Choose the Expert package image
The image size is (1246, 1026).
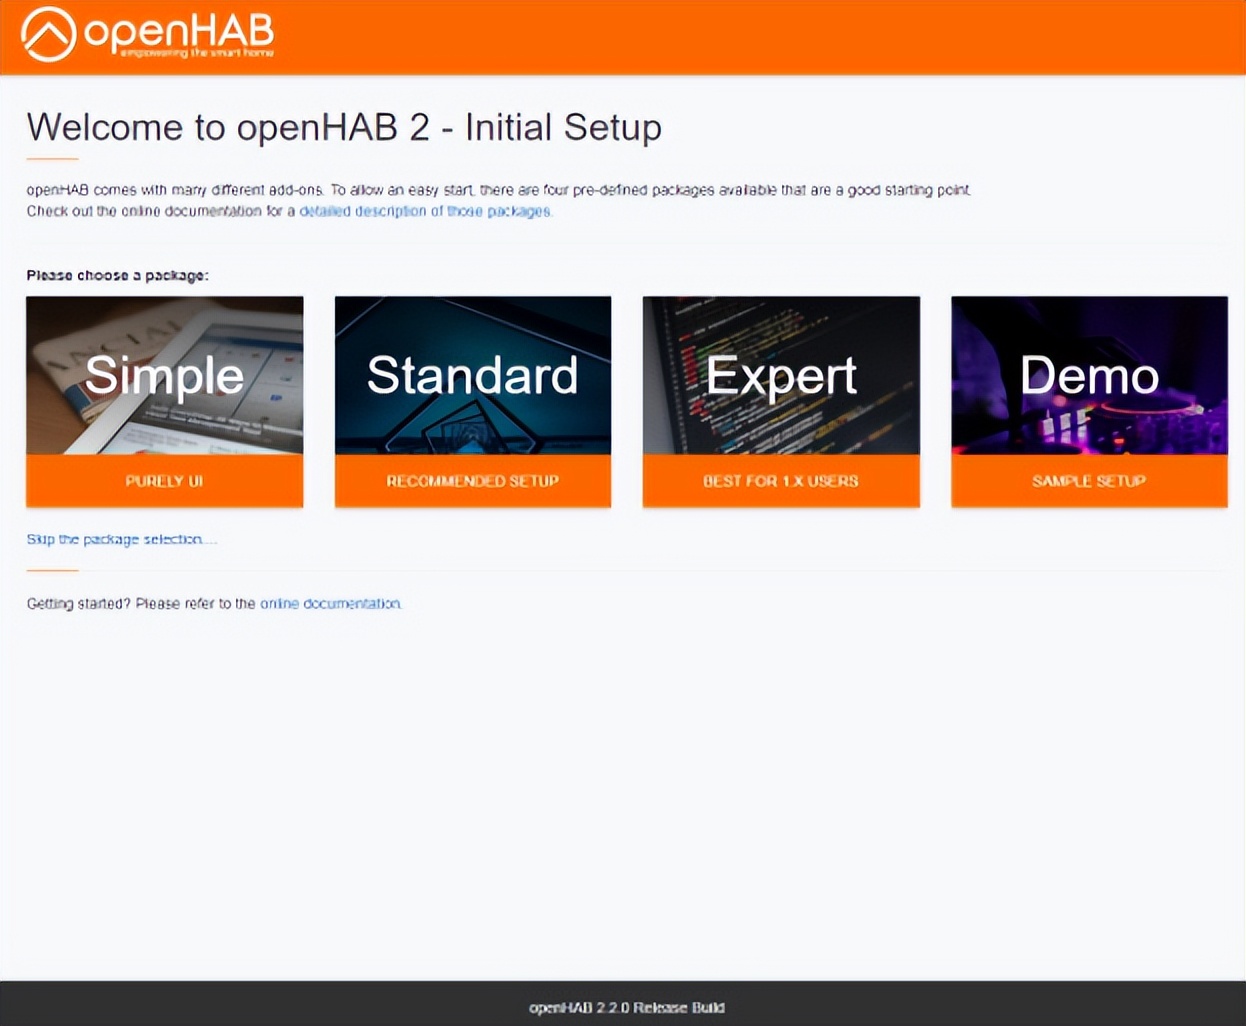click(780, 375)
